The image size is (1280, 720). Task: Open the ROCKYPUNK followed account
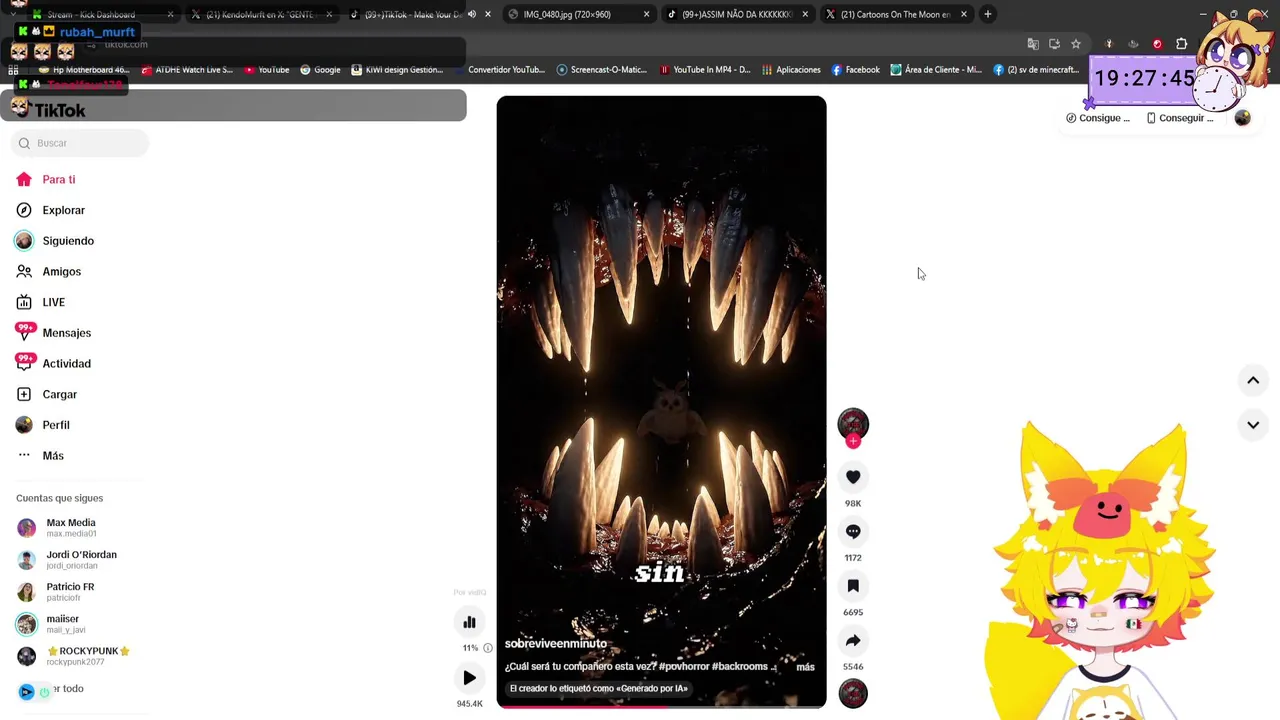75,656
